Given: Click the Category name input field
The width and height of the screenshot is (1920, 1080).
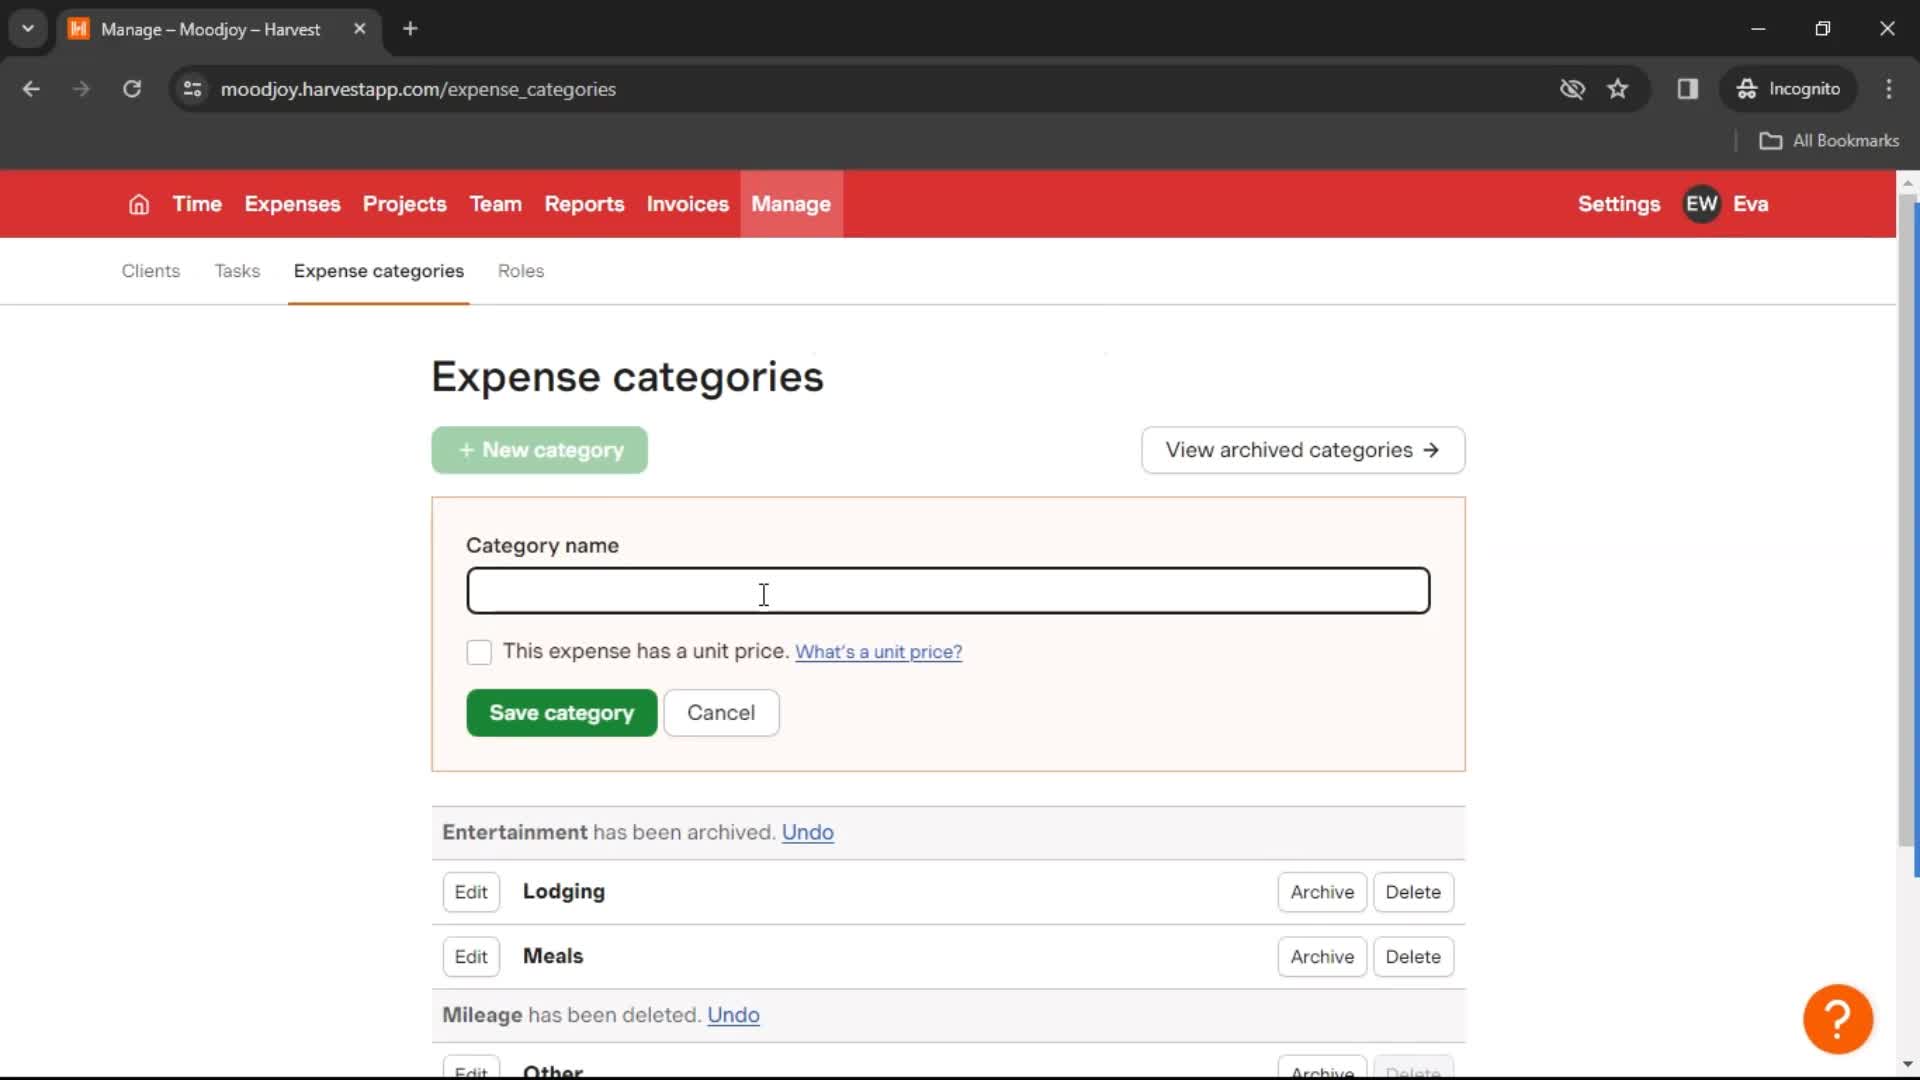Looking at the screenshot, I should click(x=948, y=591).
